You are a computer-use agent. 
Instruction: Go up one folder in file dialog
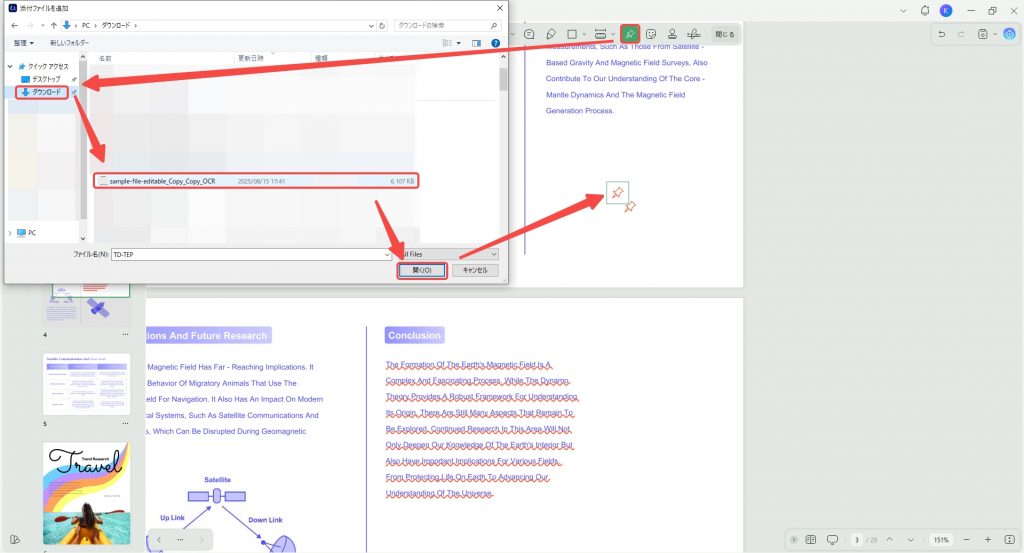[54, 25]
